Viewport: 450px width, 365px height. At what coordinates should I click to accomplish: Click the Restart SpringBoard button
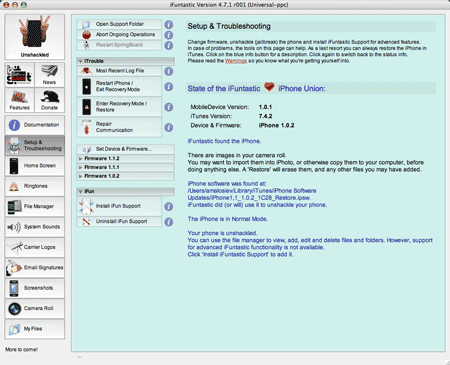[x=119, y=45]
